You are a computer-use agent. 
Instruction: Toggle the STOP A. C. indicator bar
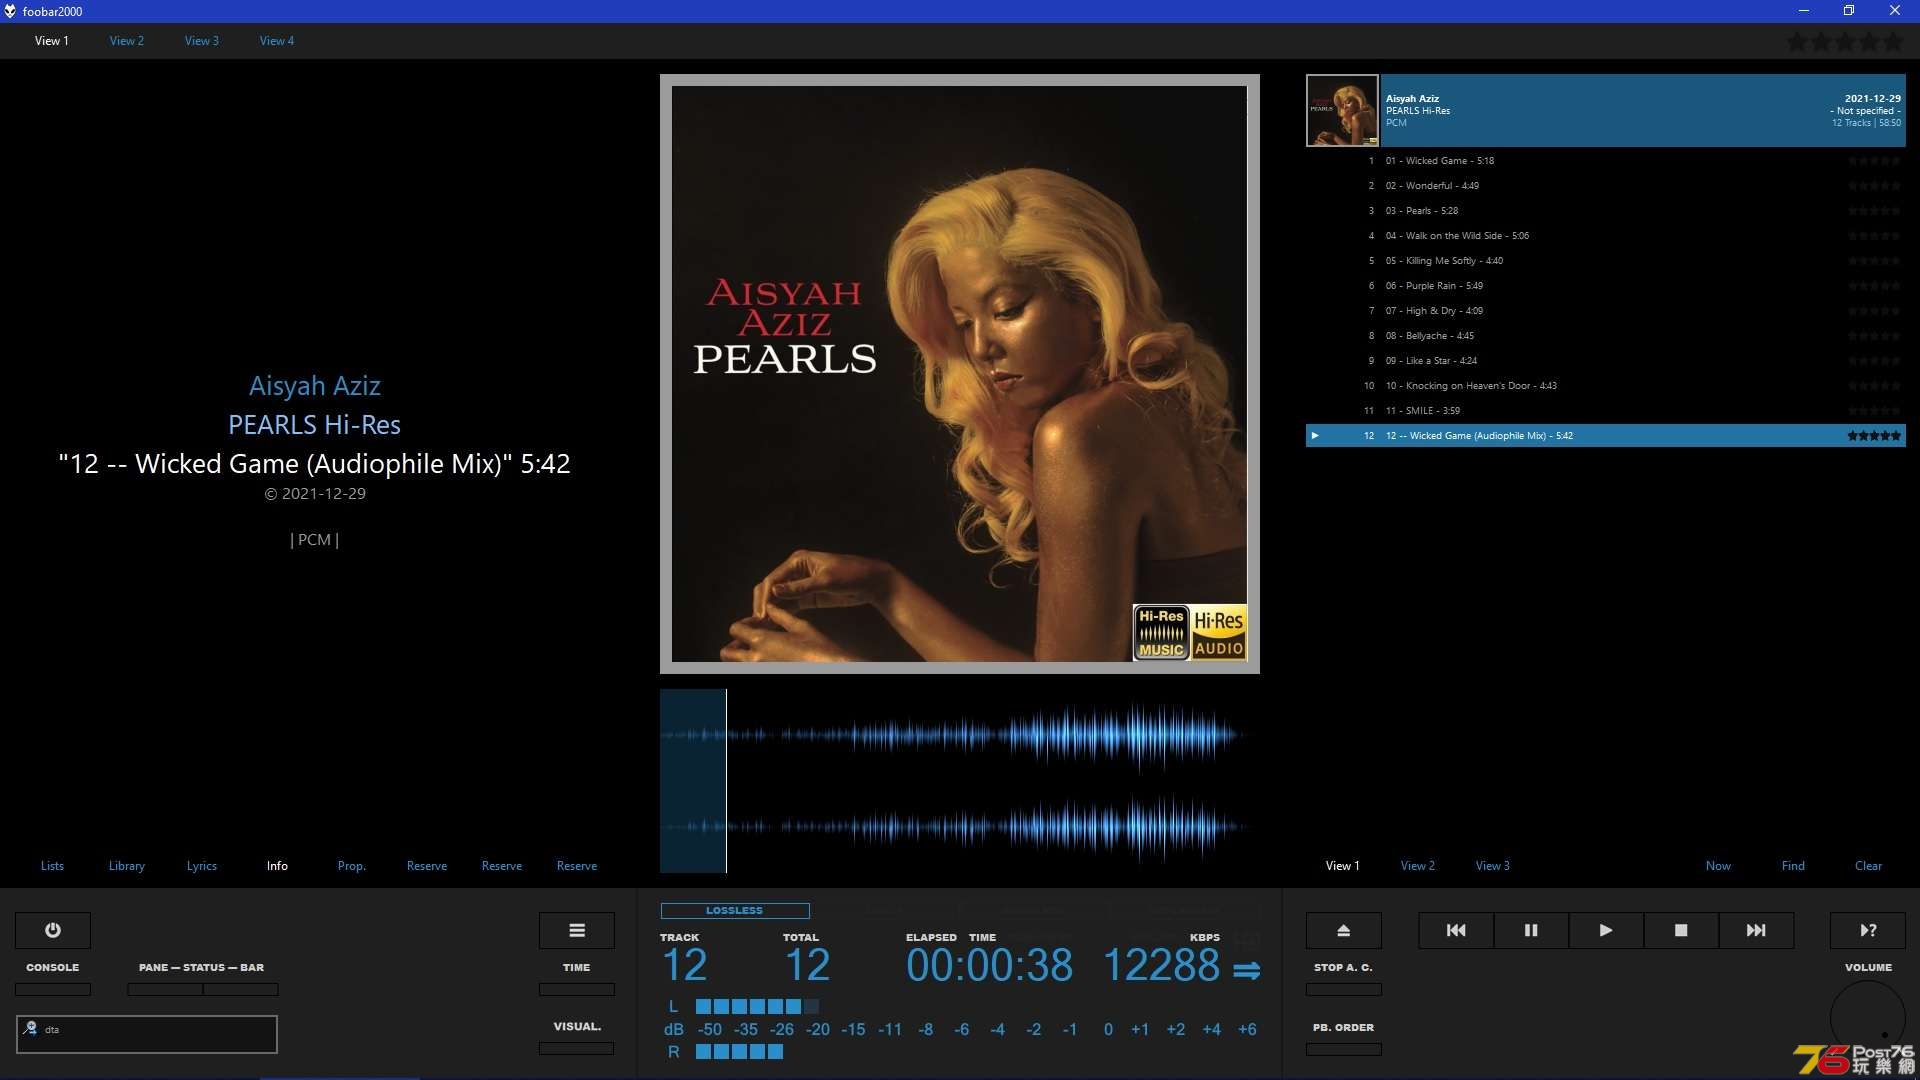click(1344, 990)
